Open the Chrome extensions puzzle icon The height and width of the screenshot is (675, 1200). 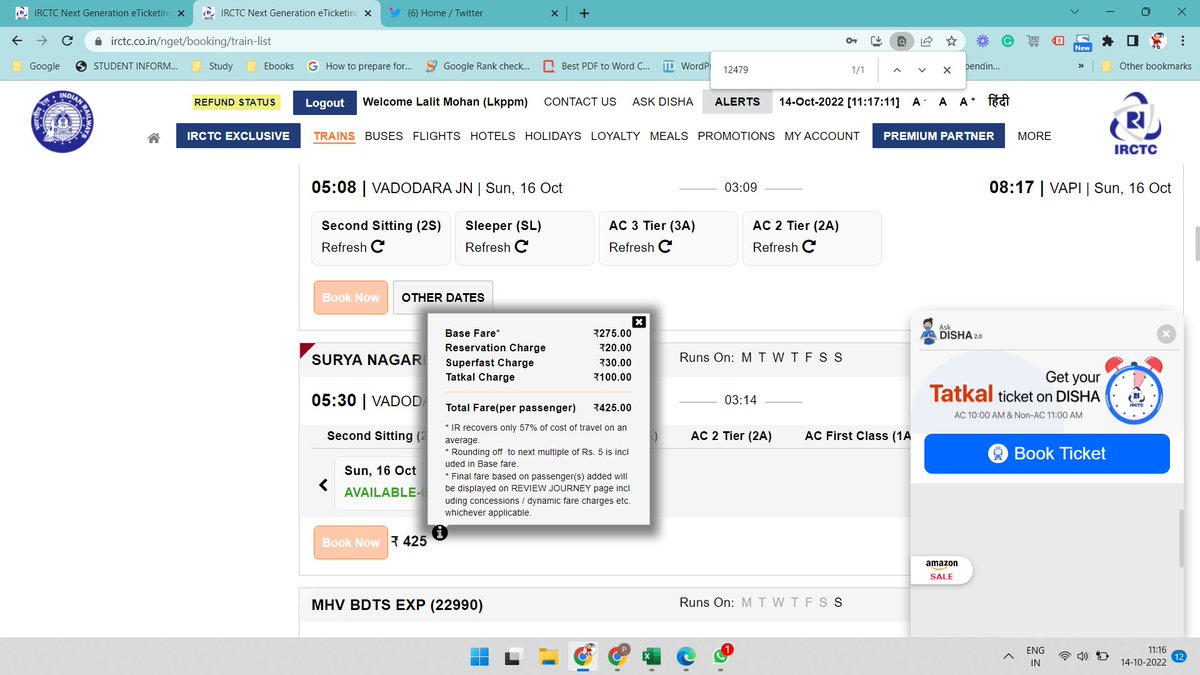click(x=1107, y=41)
